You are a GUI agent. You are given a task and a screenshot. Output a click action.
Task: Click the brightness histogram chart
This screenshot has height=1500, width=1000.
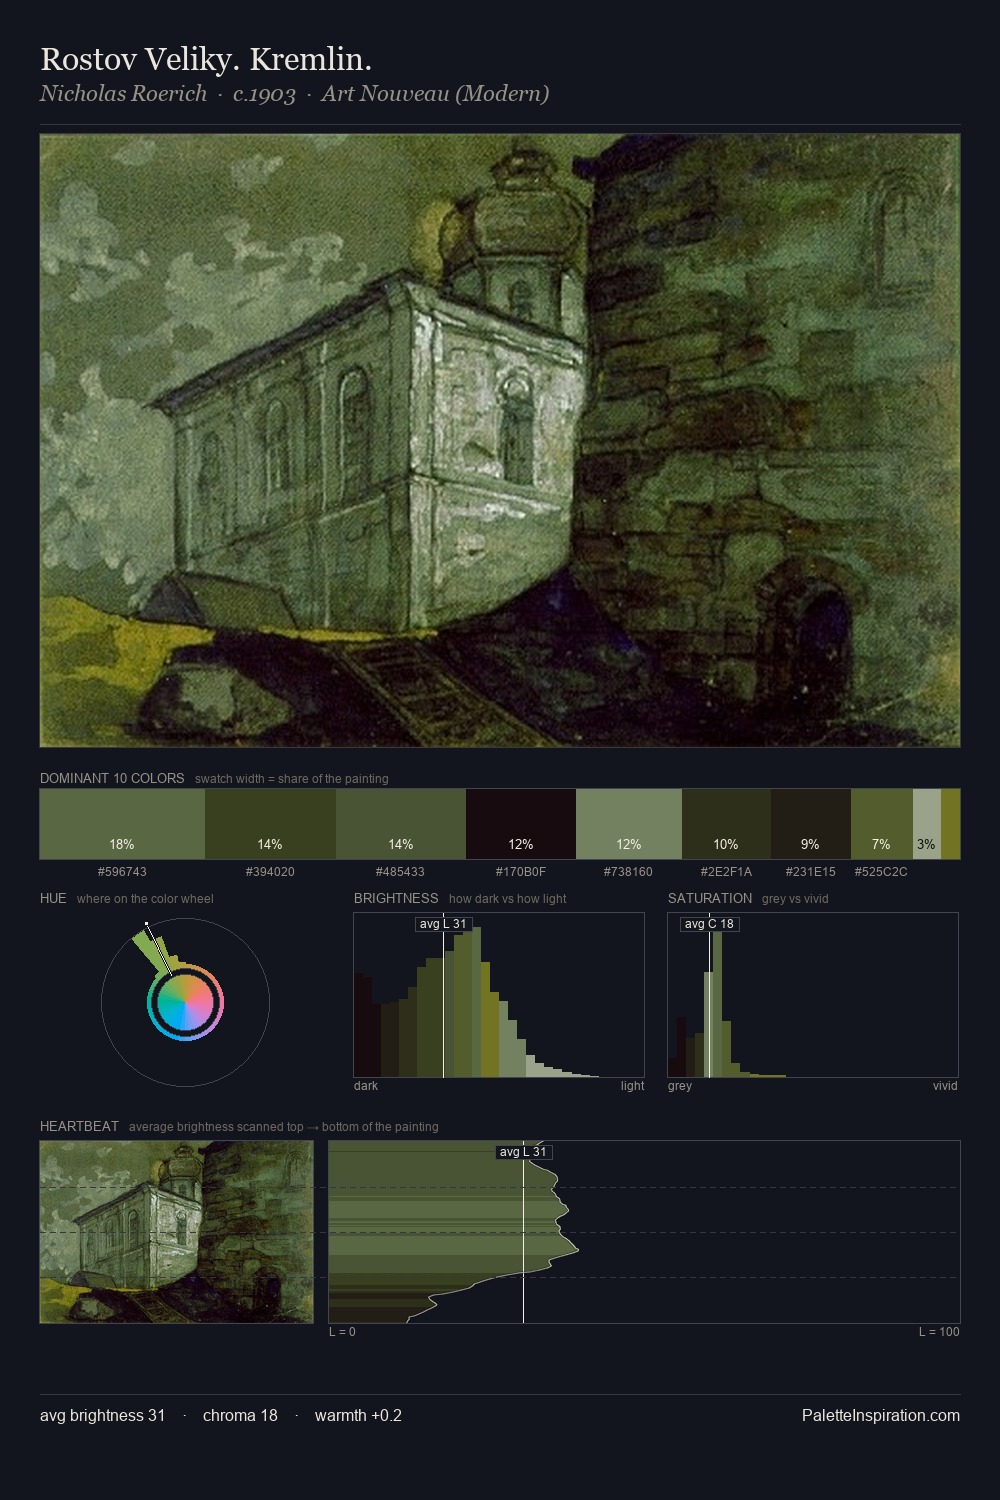click(499, 995)
